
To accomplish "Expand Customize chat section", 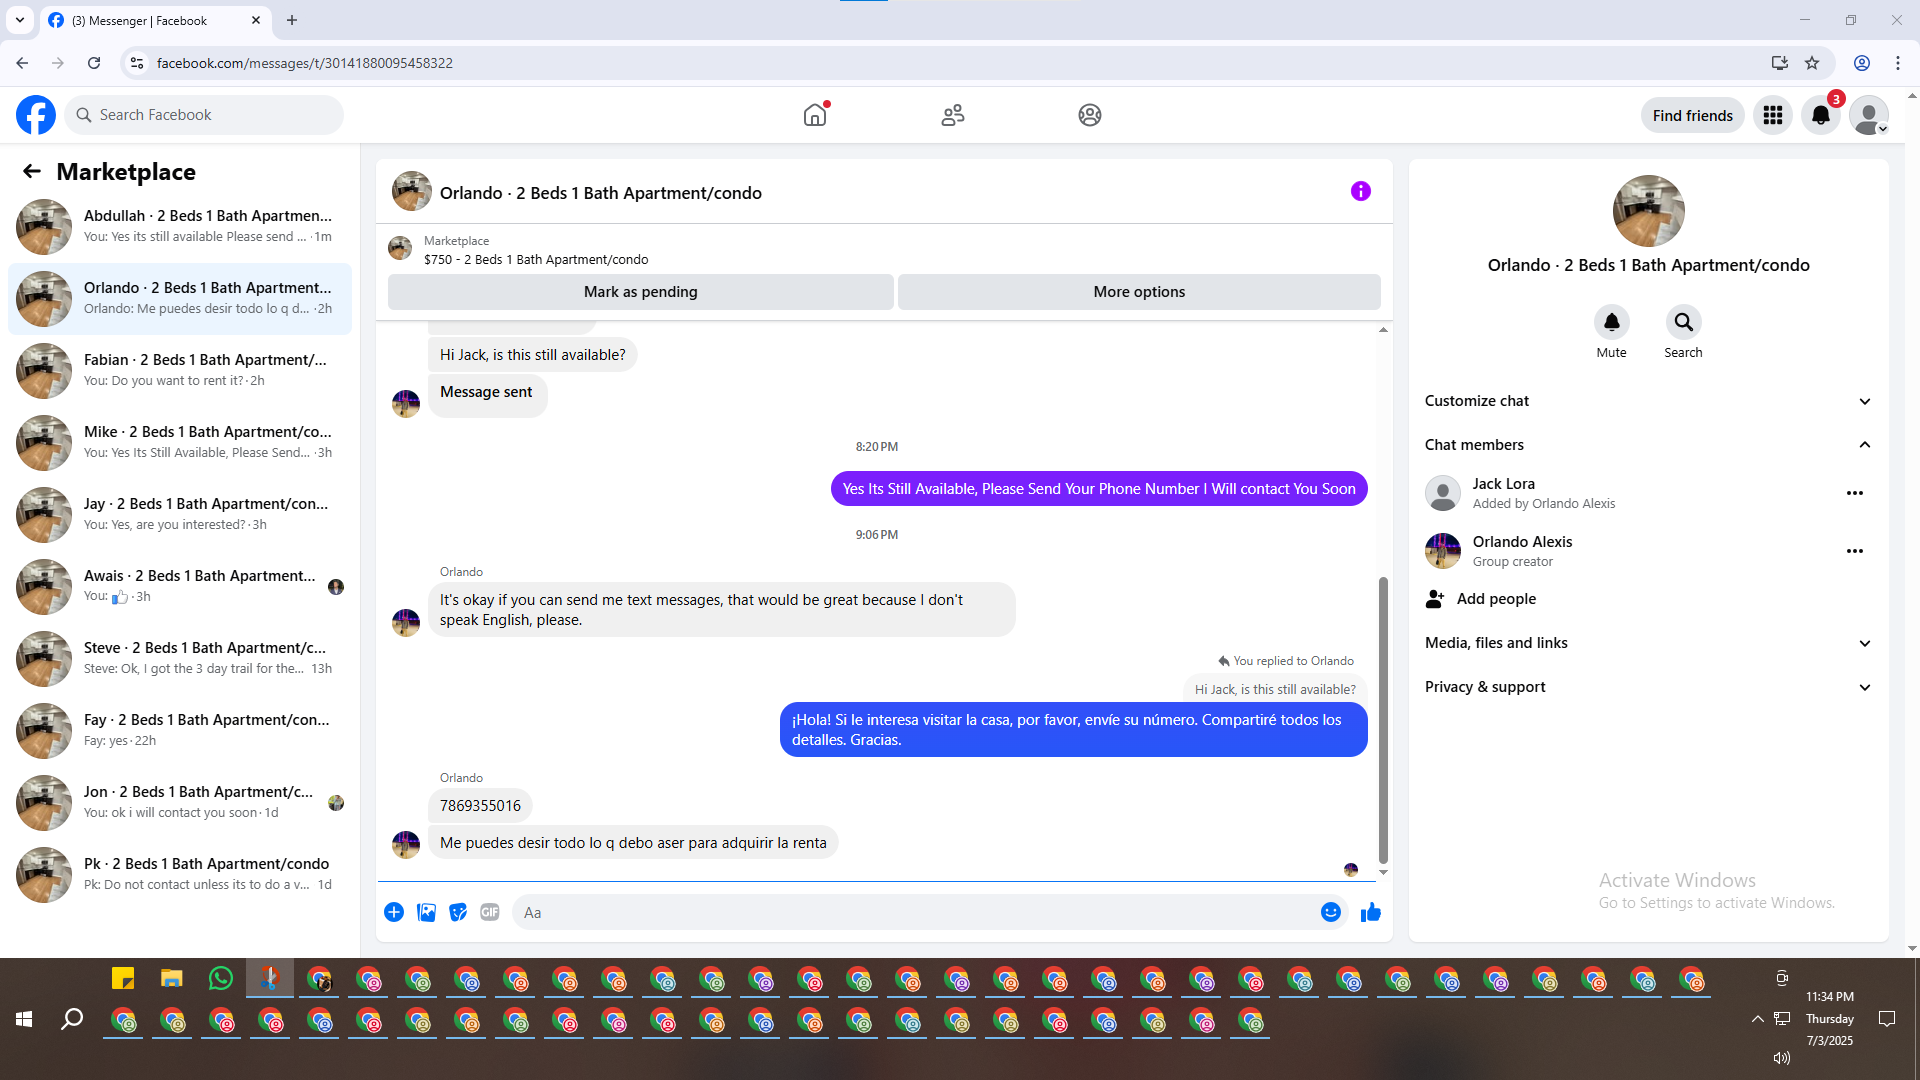I will [x=1647, y=401].
